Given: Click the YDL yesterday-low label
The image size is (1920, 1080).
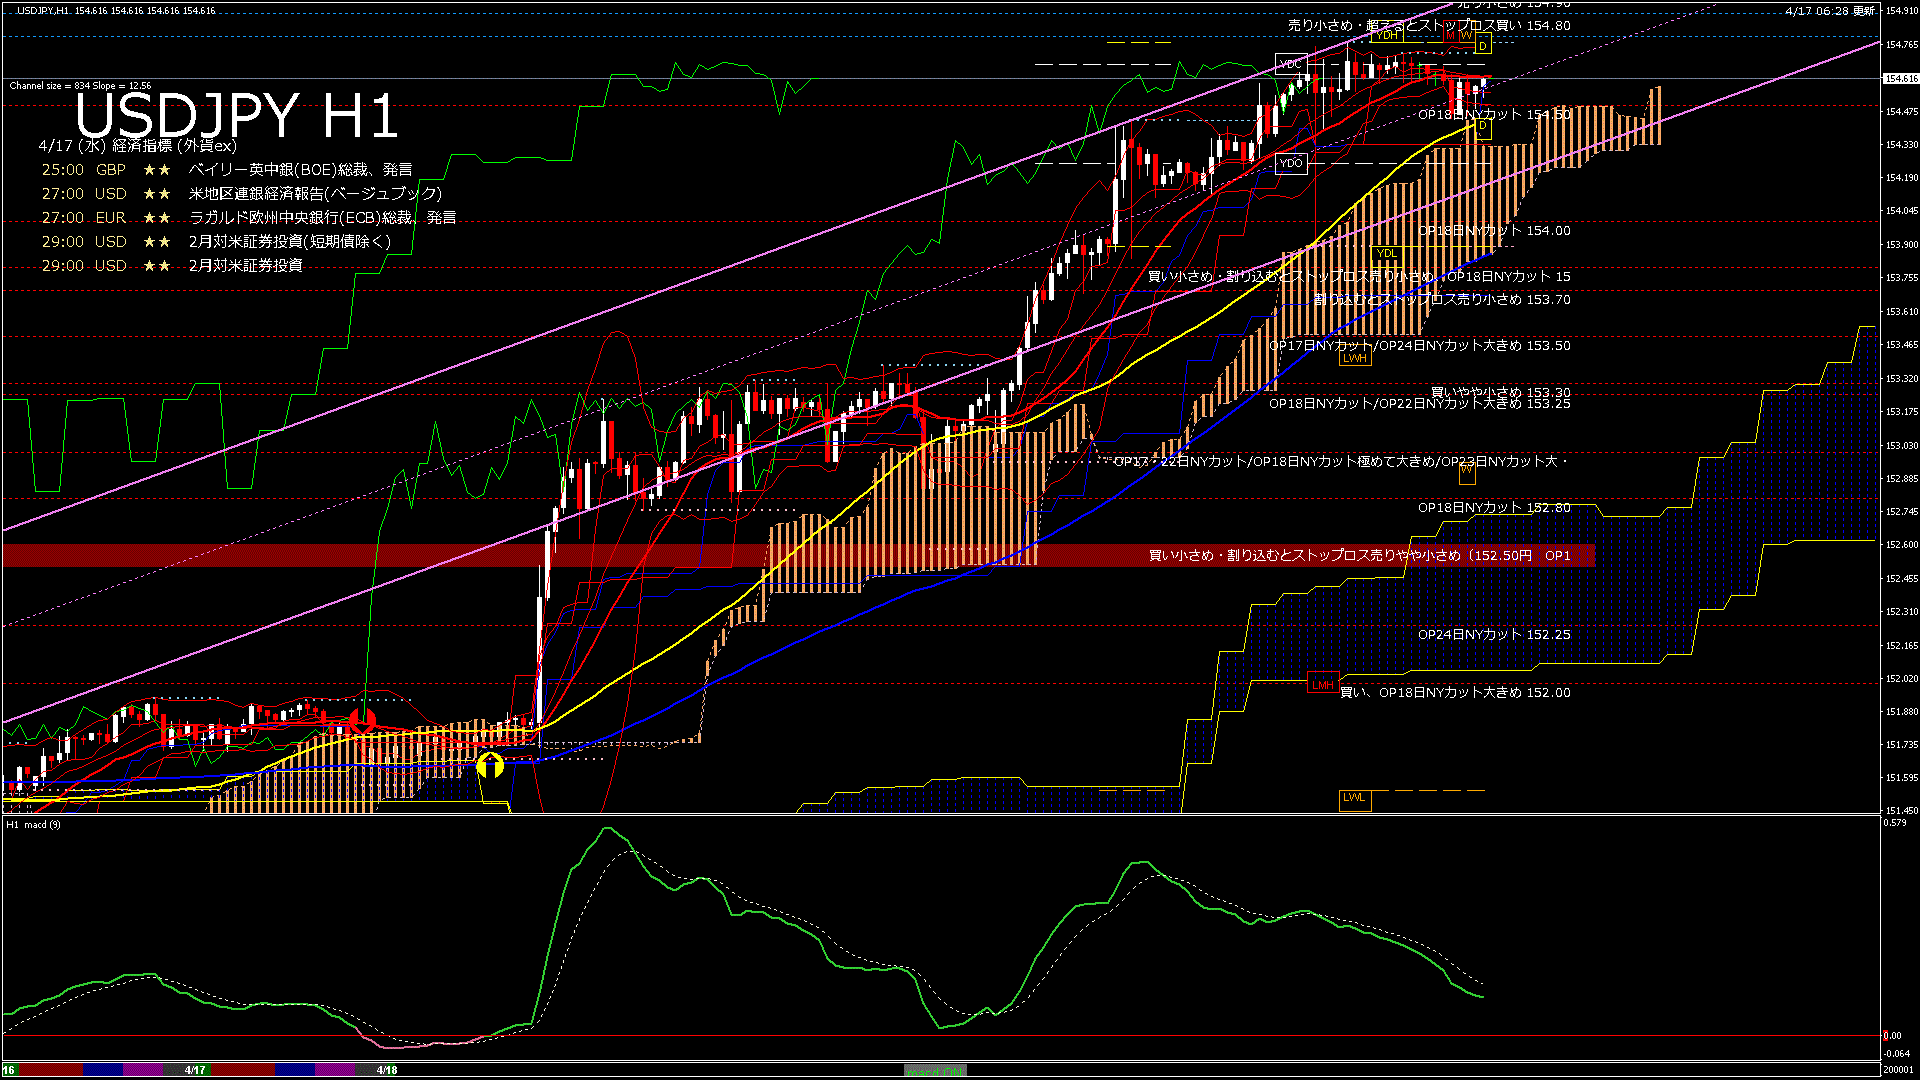Looking at the screenshot, I should 1386,253.
